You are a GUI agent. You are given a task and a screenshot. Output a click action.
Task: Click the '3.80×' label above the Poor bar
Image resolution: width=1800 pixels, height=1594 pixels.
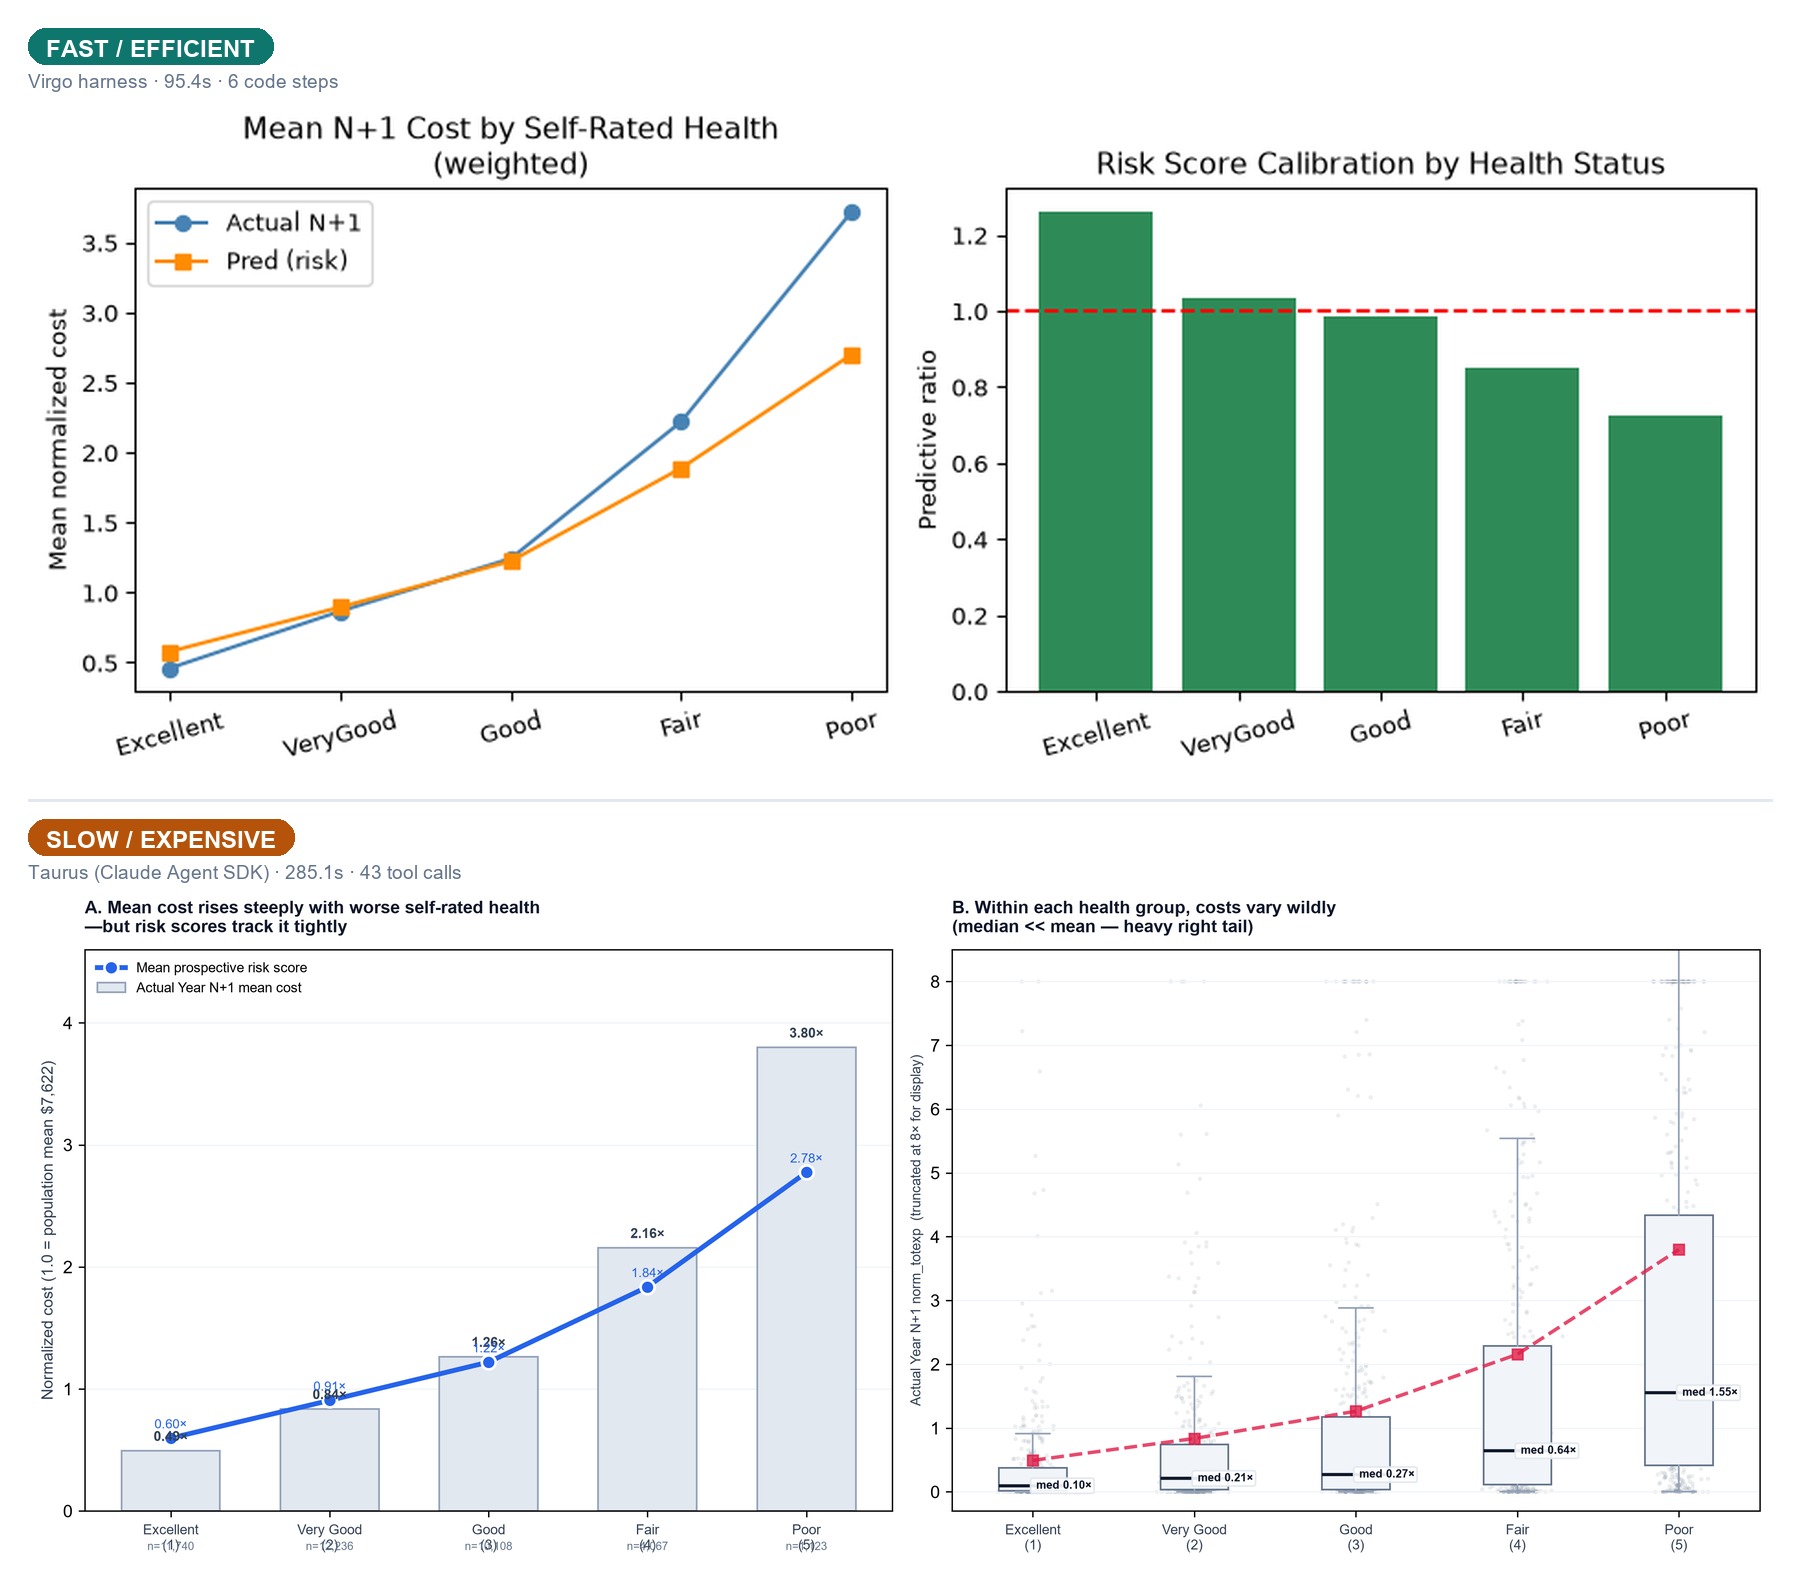[x=806, y=1033]
